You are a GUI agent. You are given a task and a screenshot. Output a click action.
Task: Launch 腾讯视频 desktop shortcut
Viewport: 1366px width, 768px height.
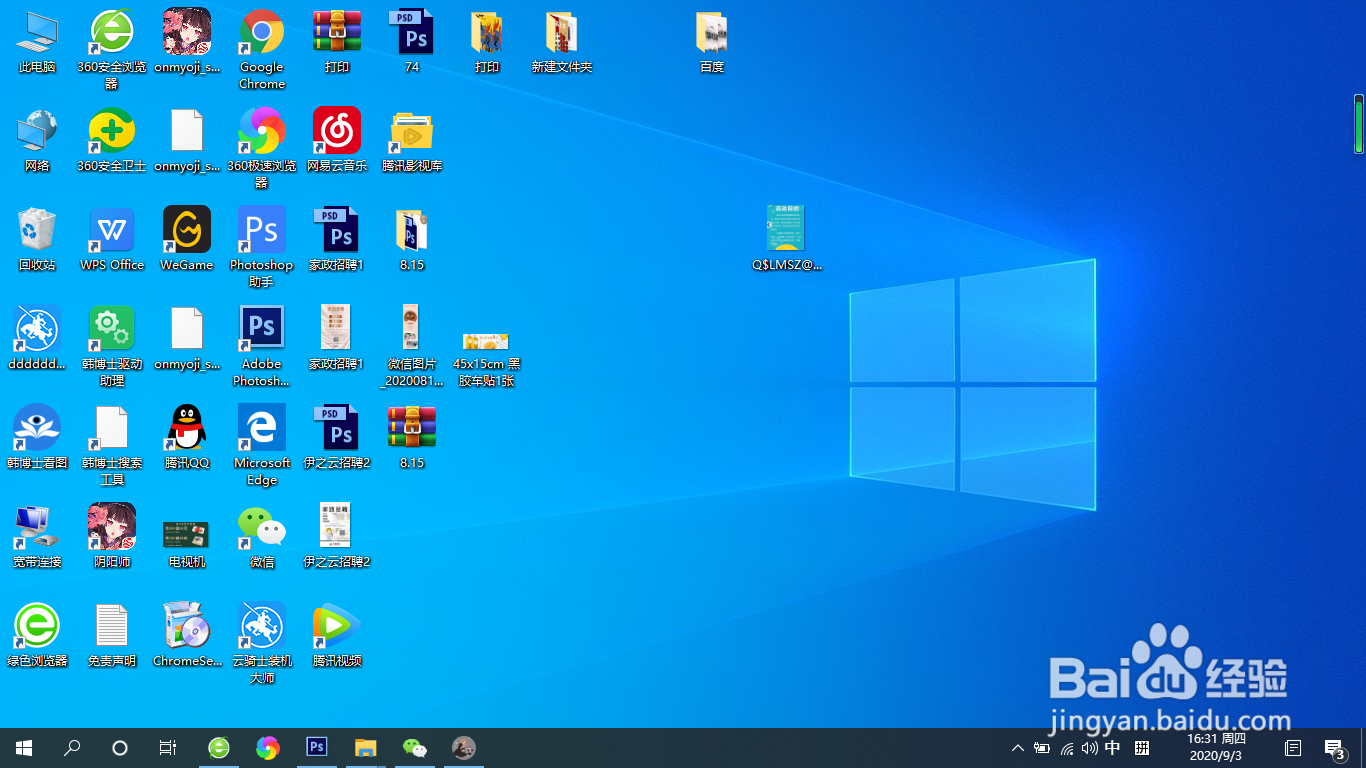[337, 636]
